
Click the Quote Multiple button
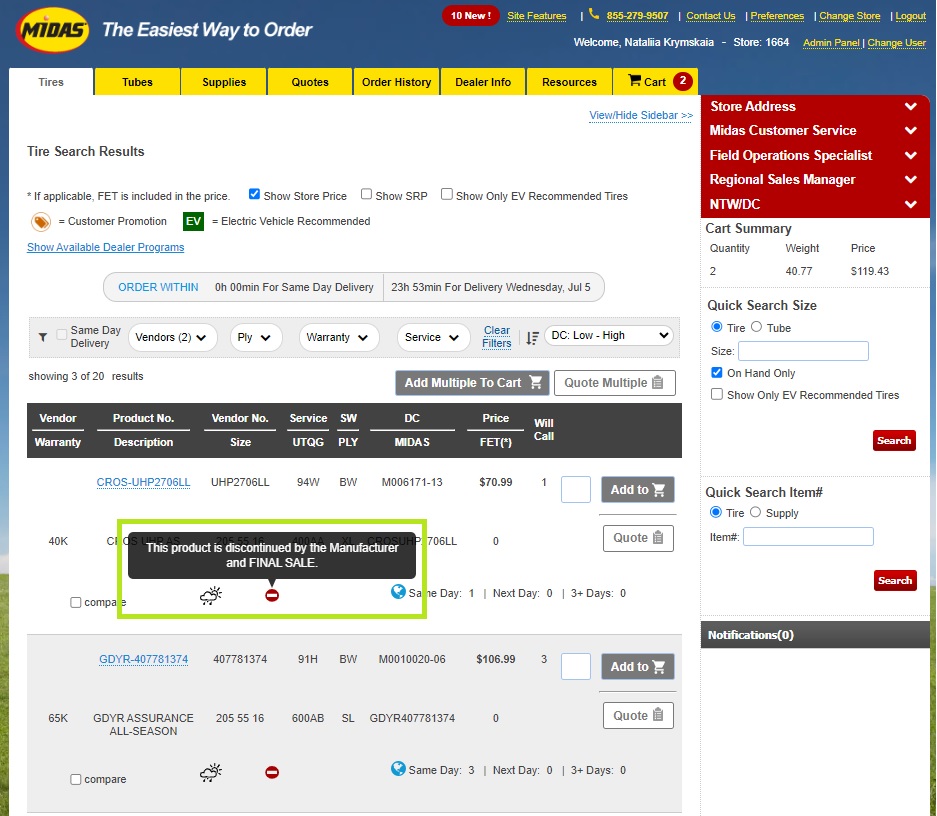[615, 383]
